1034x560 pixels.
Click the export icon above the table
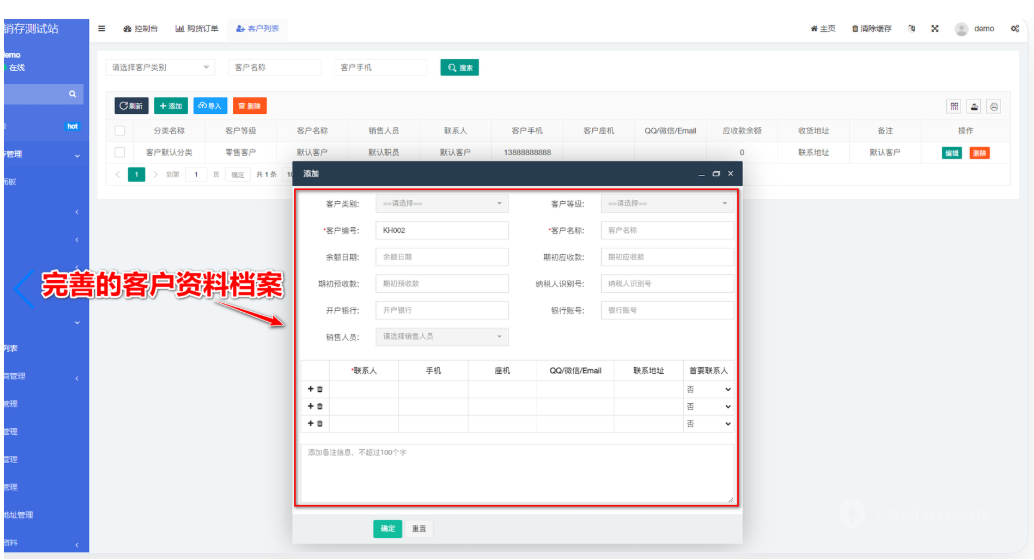coord(974,106)
